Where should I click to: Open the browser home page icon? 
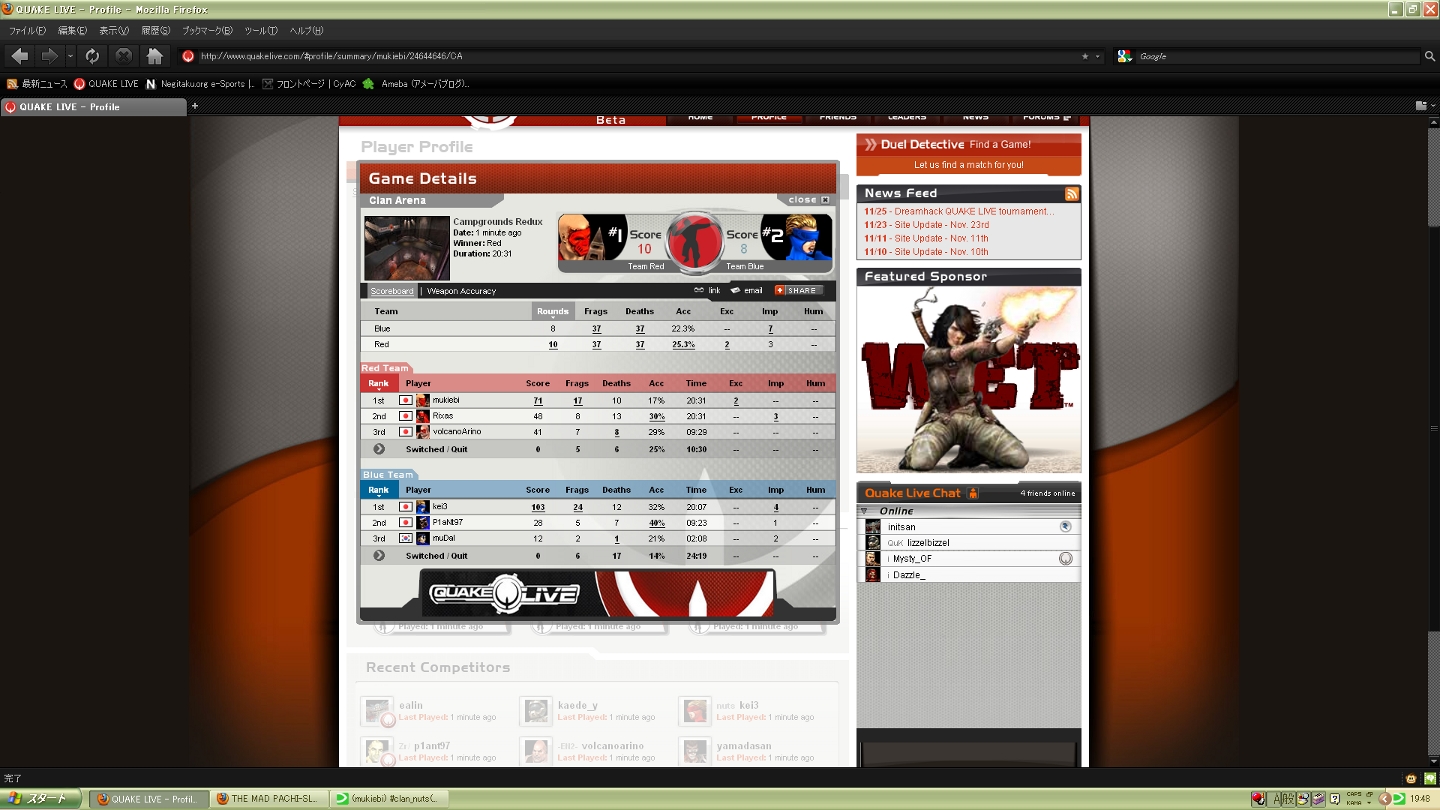(154, 56)
